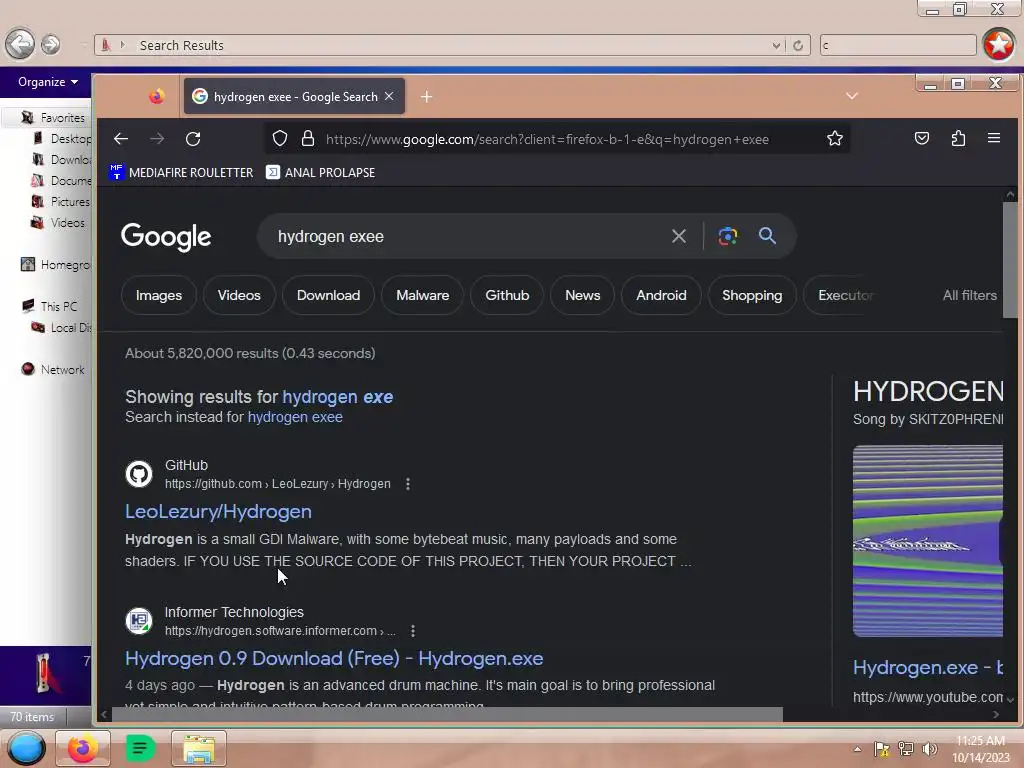The image size is (1024, 768).
Task: Select This PC in Explorer sidebar
Action: (49, 306)
